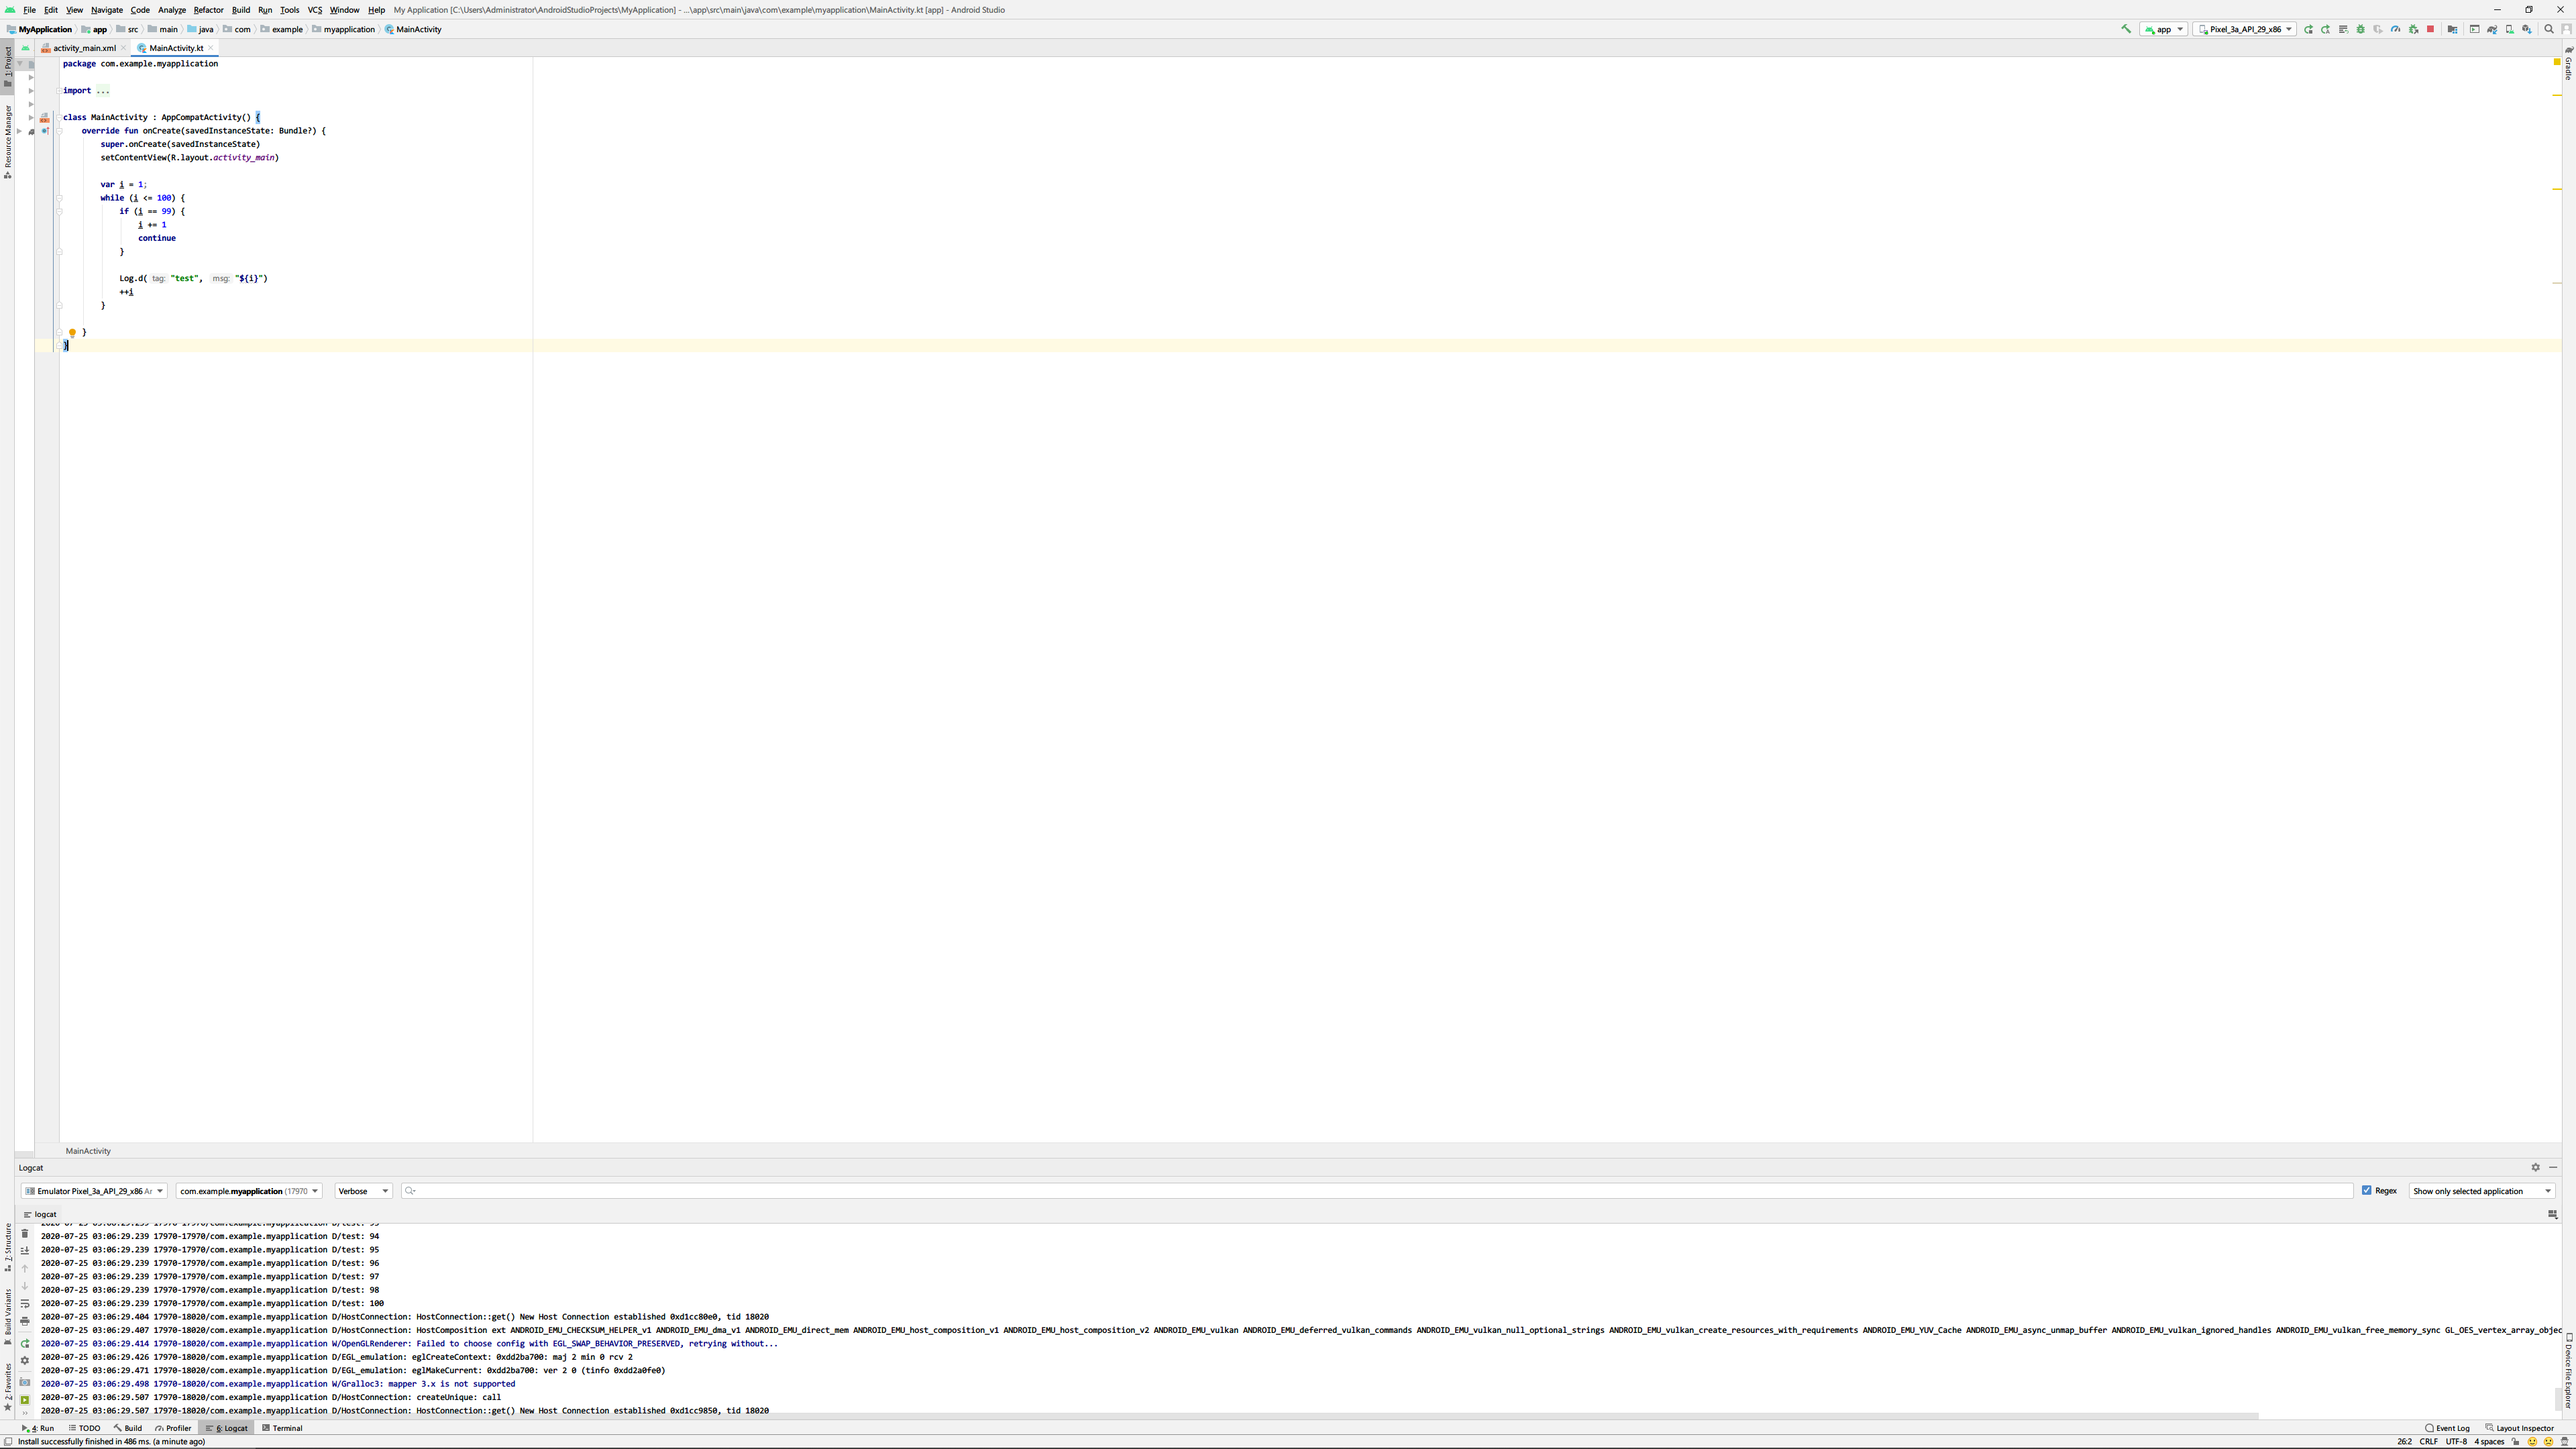Image resolution: width=2576 pixels, height=1449 pixels.
Task: Toggle soft-wrap in logcat sidebar
Action: (25, 1304)
